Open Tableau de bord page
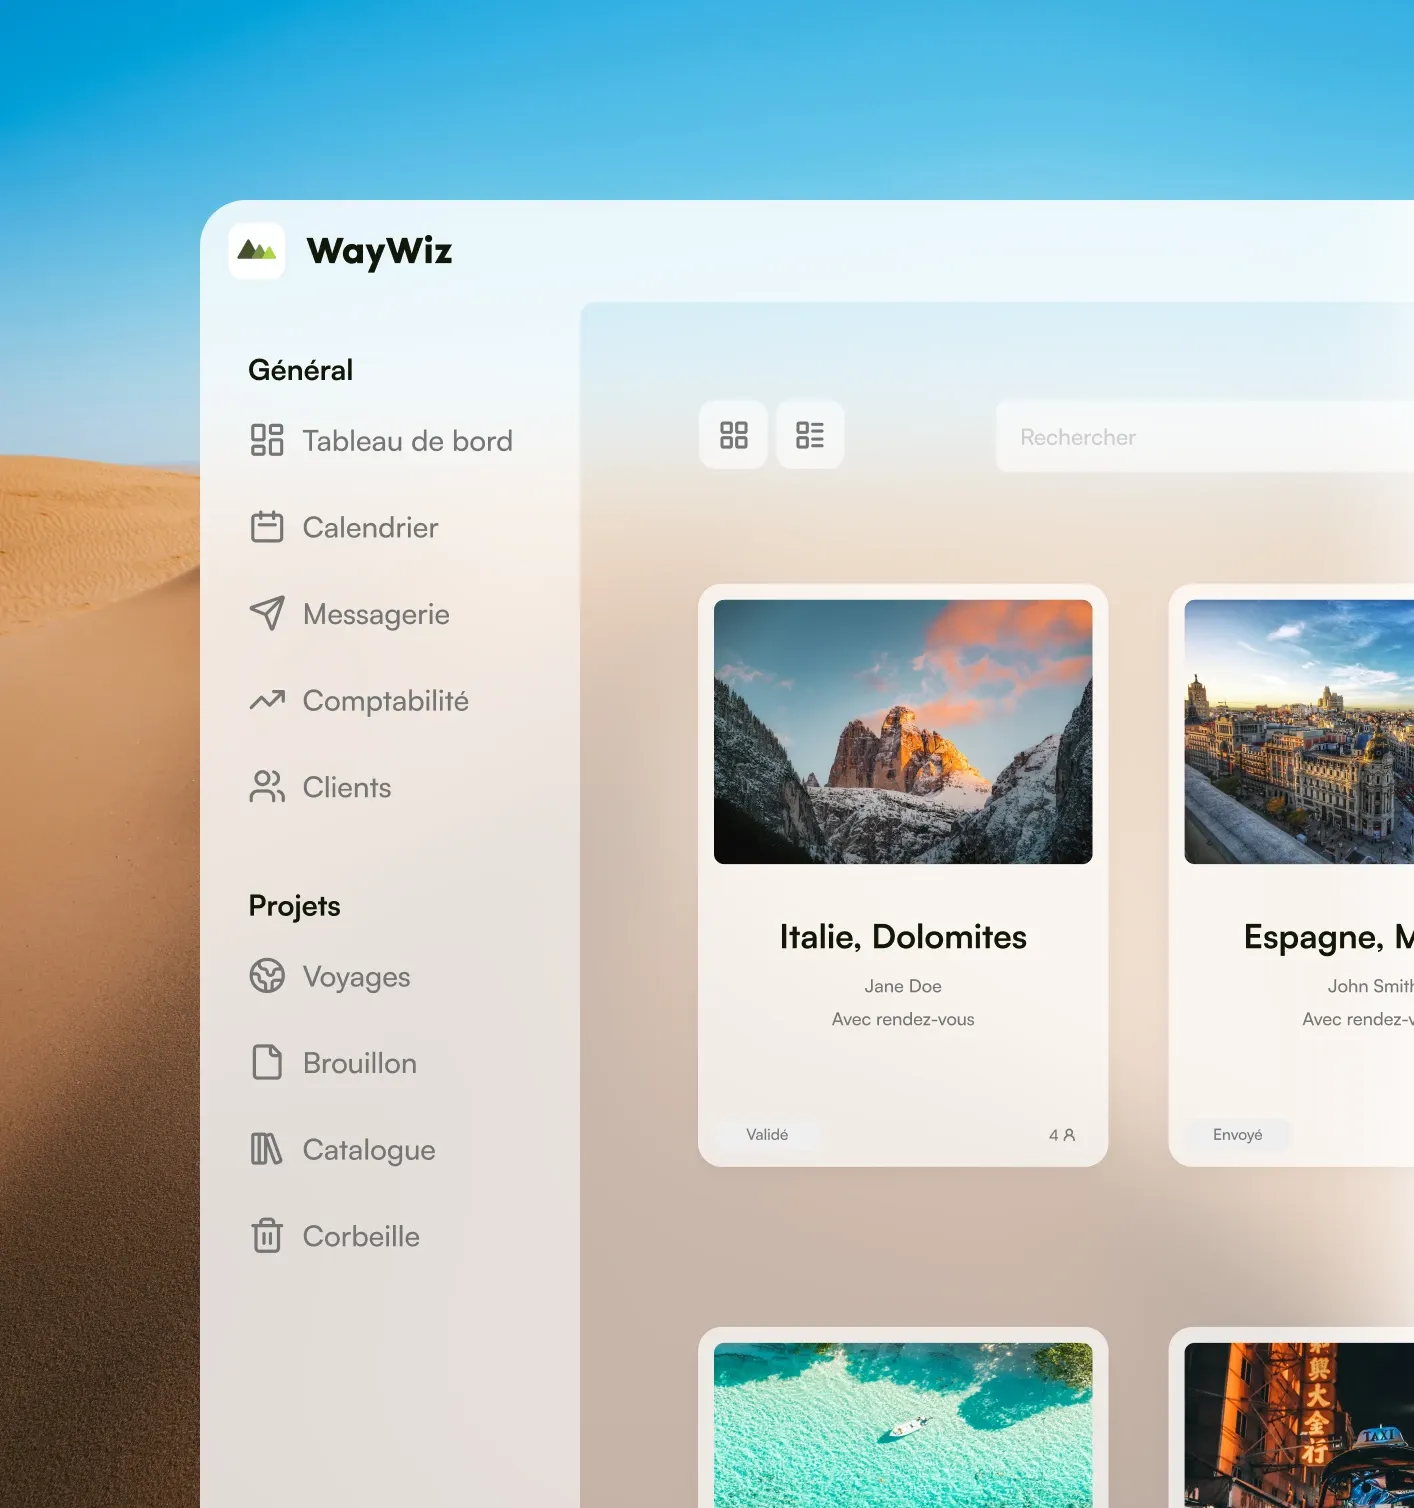The height and width of the screenshot is (1508, 1414). (x=381, y=440)
